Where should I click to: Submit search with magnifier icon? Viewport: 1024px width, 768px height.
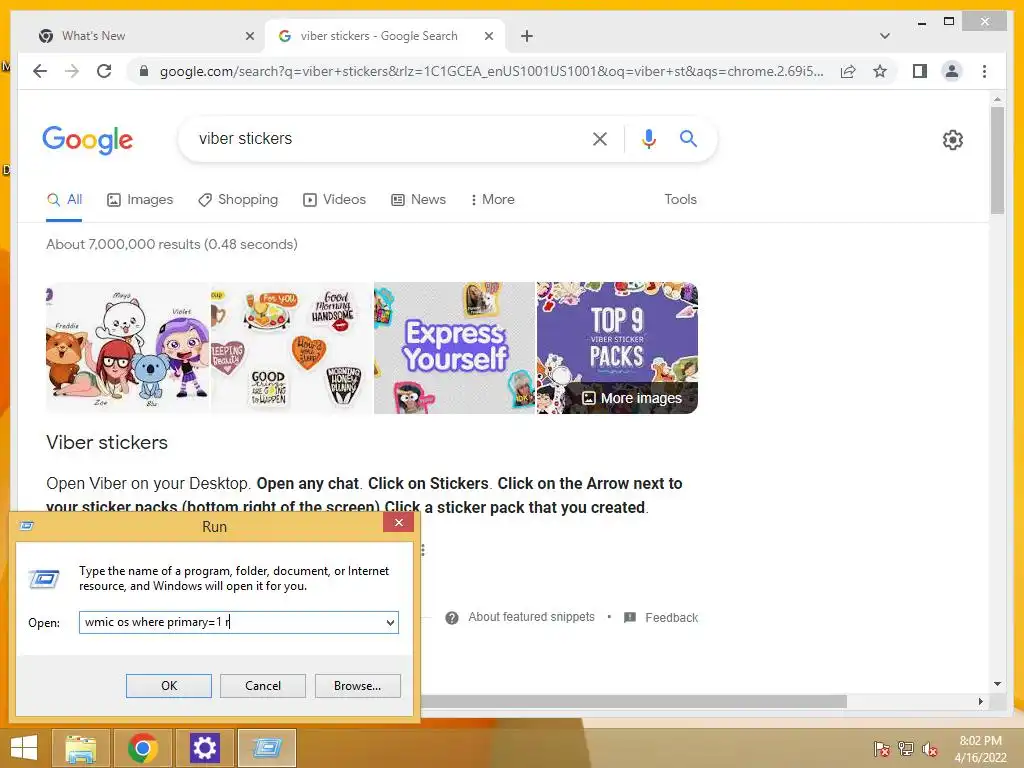click(x=688, y=138)
